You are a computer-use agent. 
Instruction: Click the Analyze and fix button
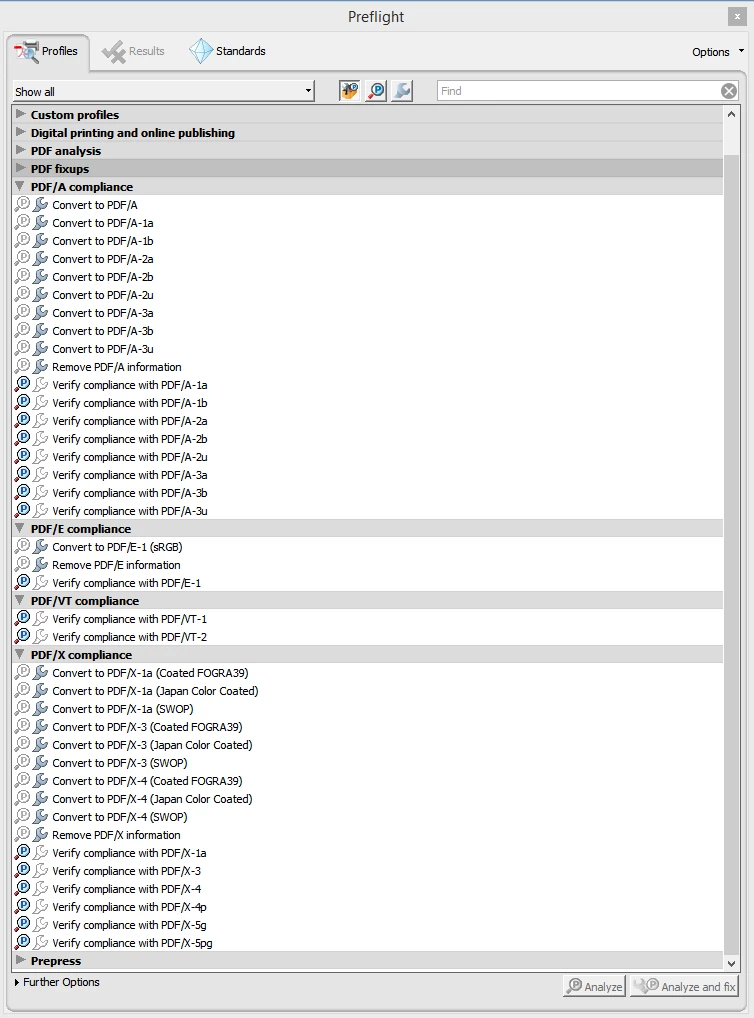click(684, 986)
